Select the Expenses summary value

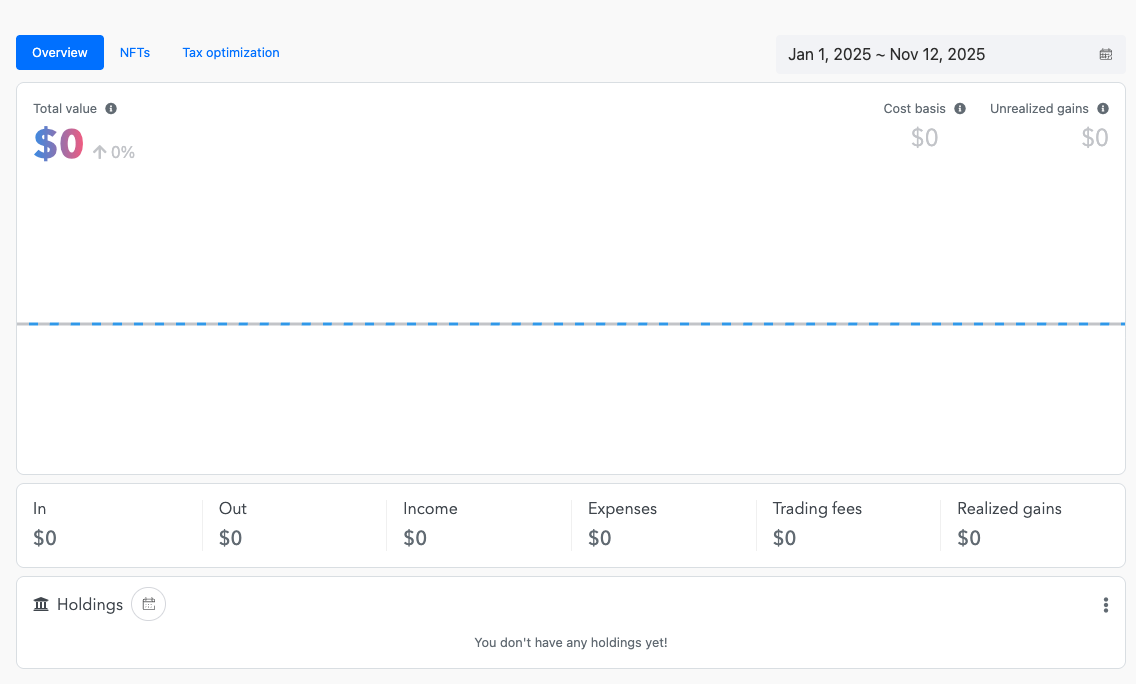600,538
